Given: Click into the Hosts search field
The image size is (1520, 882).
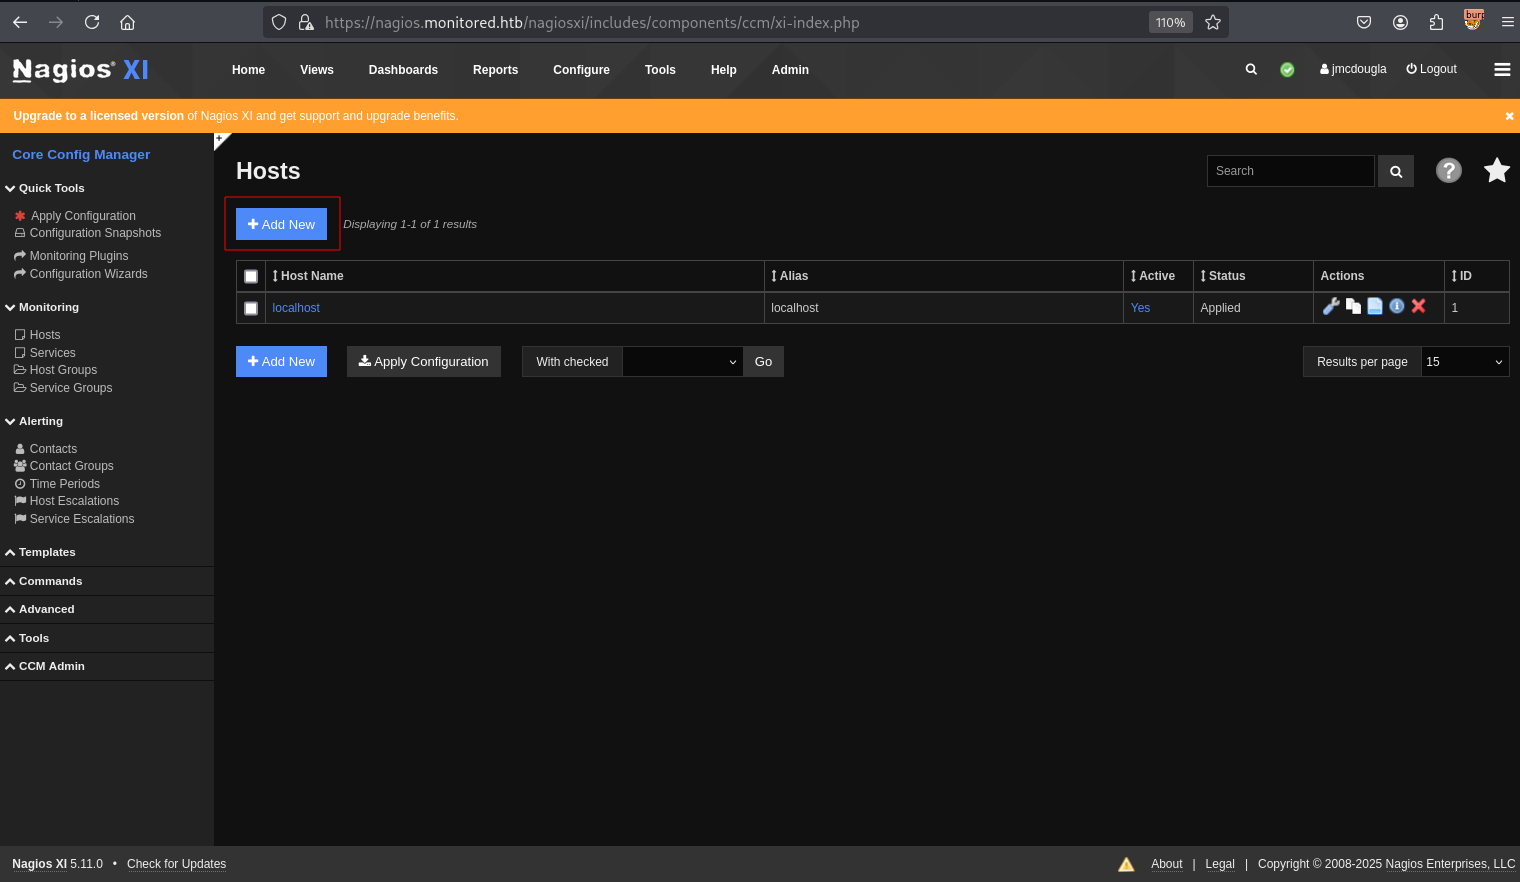Looking at the screenshot, I should pyautogui.click(x=1290, y=171).
